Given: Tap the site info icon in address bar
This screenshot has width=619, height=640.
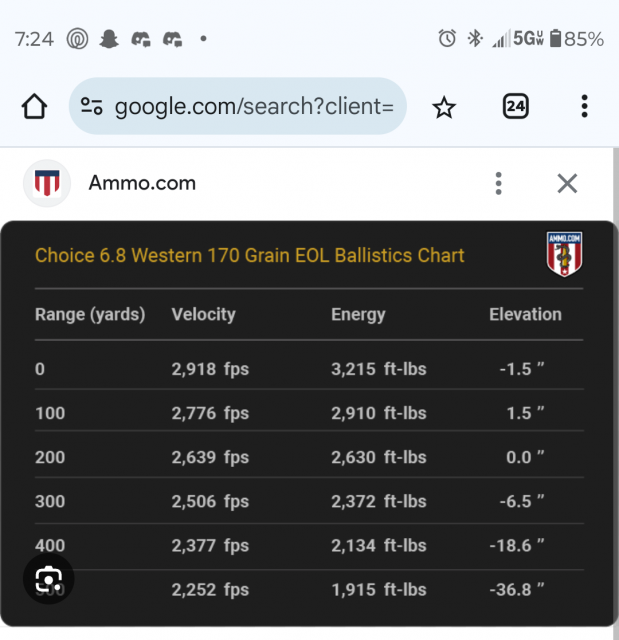Looking at the screenshot, I should 92,106.
